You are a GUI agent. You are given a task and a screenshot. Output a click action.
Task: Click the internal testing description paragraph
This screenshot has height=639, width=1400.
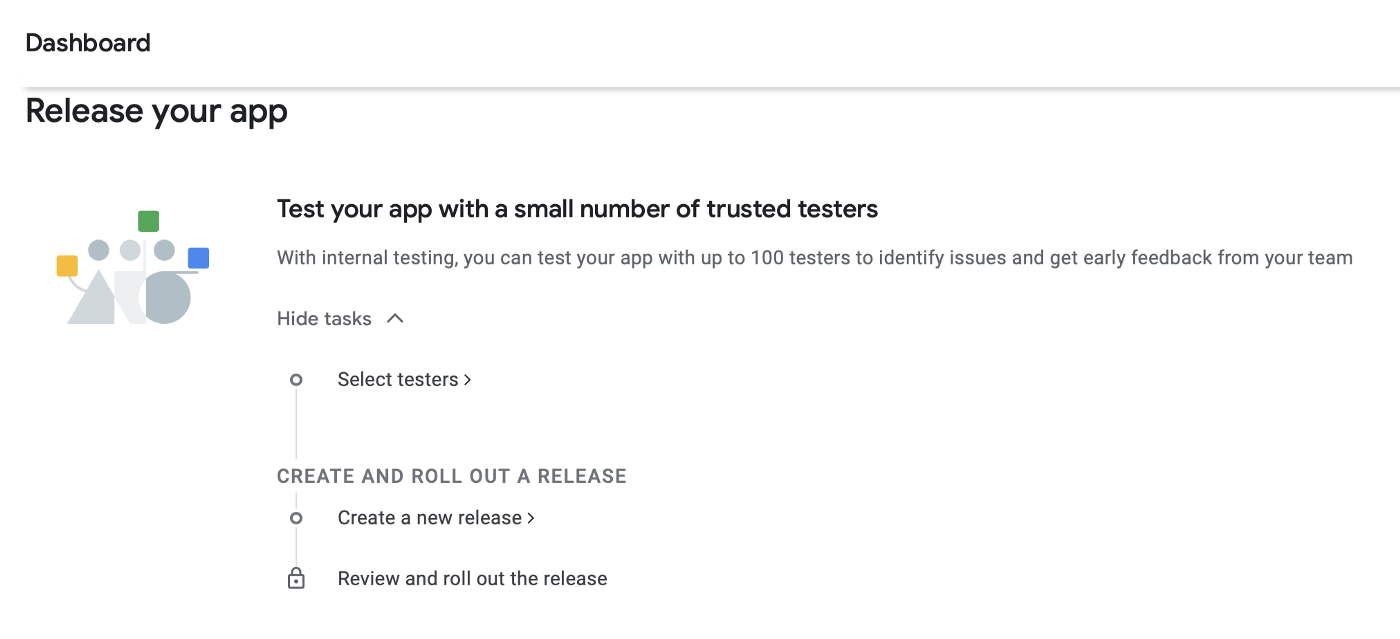click(814, 258)
